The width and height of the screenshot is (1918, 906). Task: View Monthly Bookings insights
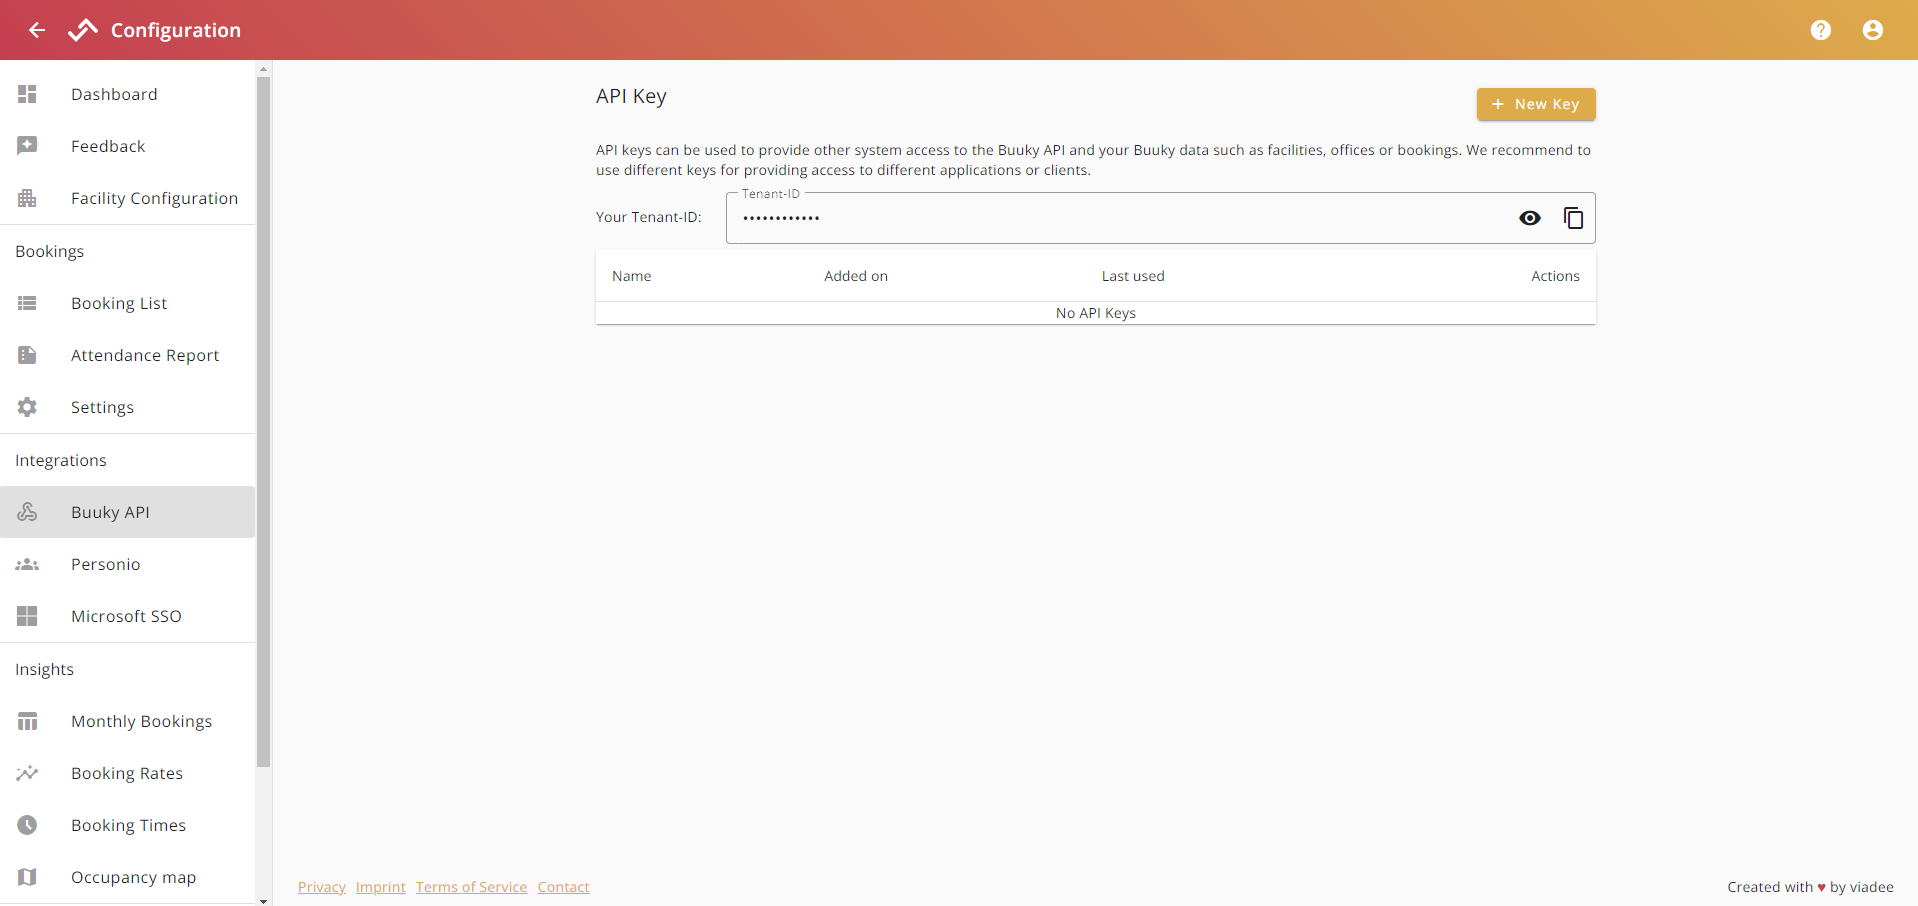[x=128, y=721]
